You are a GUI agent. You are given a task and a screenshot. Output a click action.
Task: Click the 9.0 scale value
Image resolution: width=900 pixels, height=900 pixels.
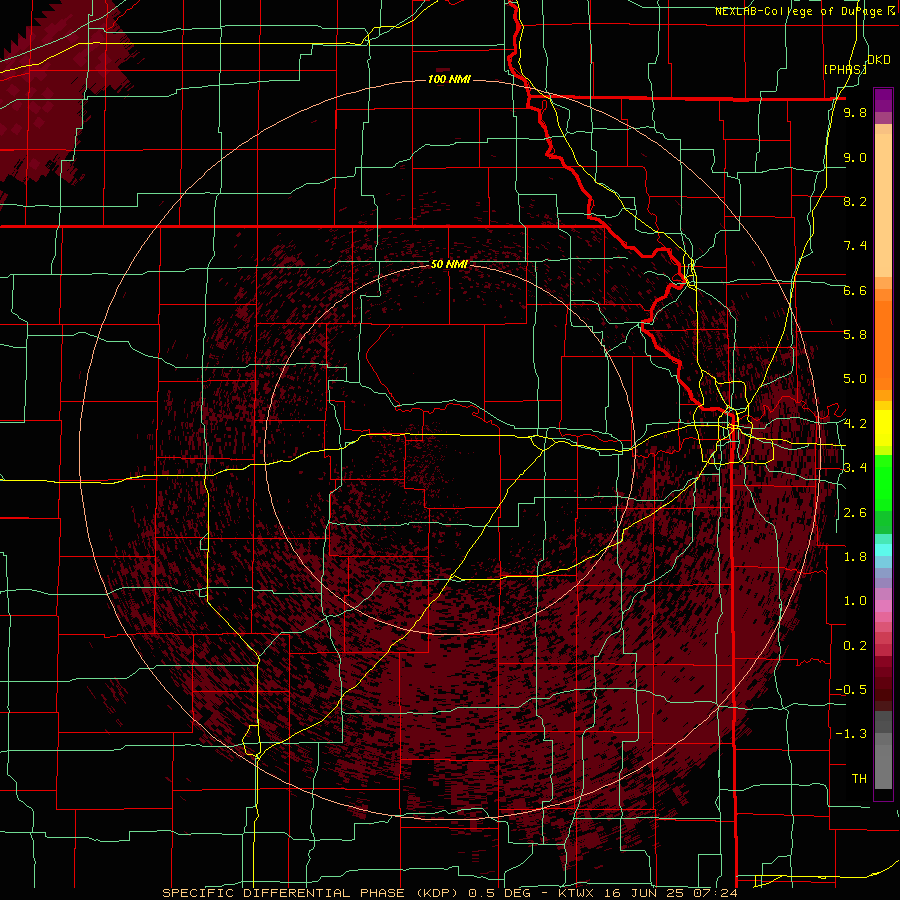click(x=855, y=157)
